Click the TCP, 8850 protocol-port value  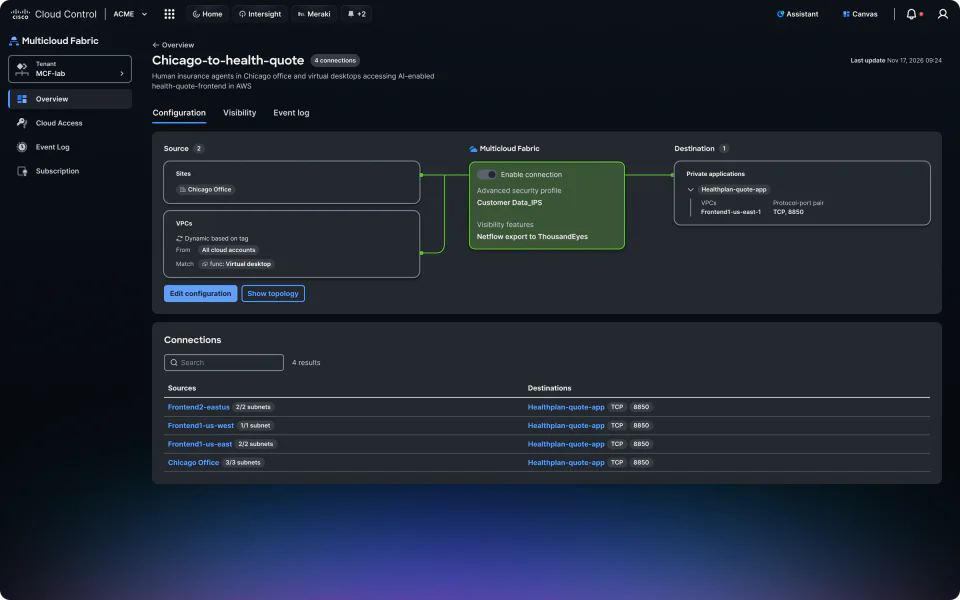[x=789, y=212]
